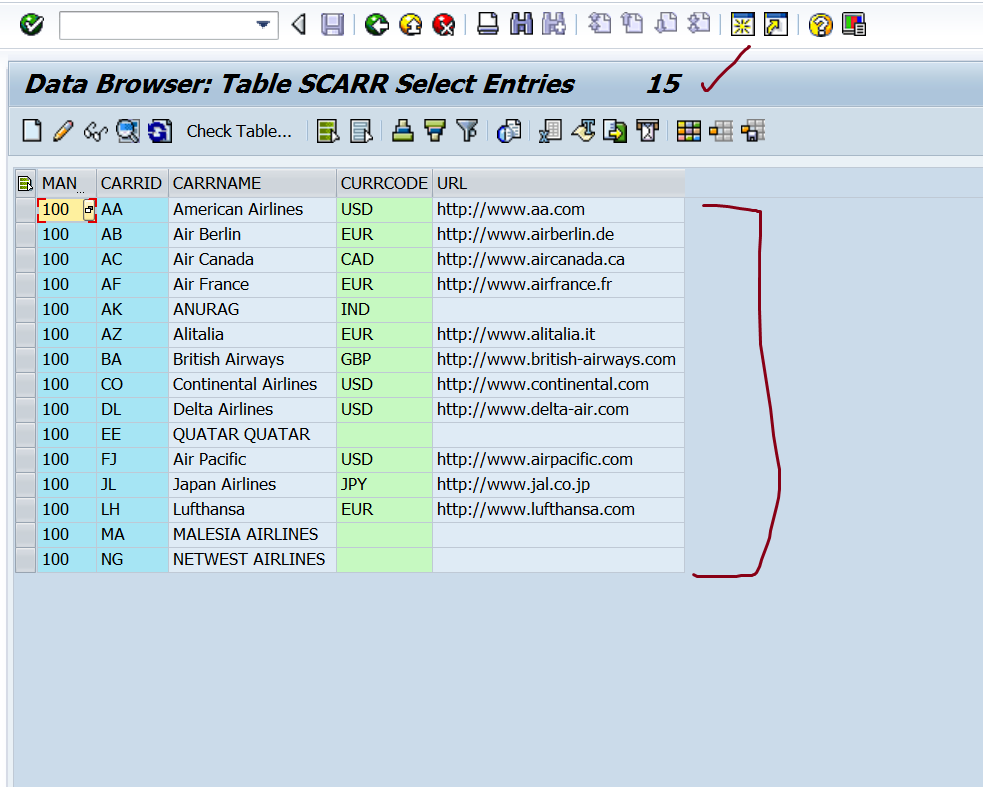Image resolution: width=983 pixels, height=787 pixels.
Task: Select the Air Berlin row selector
Action: (26, 235)
